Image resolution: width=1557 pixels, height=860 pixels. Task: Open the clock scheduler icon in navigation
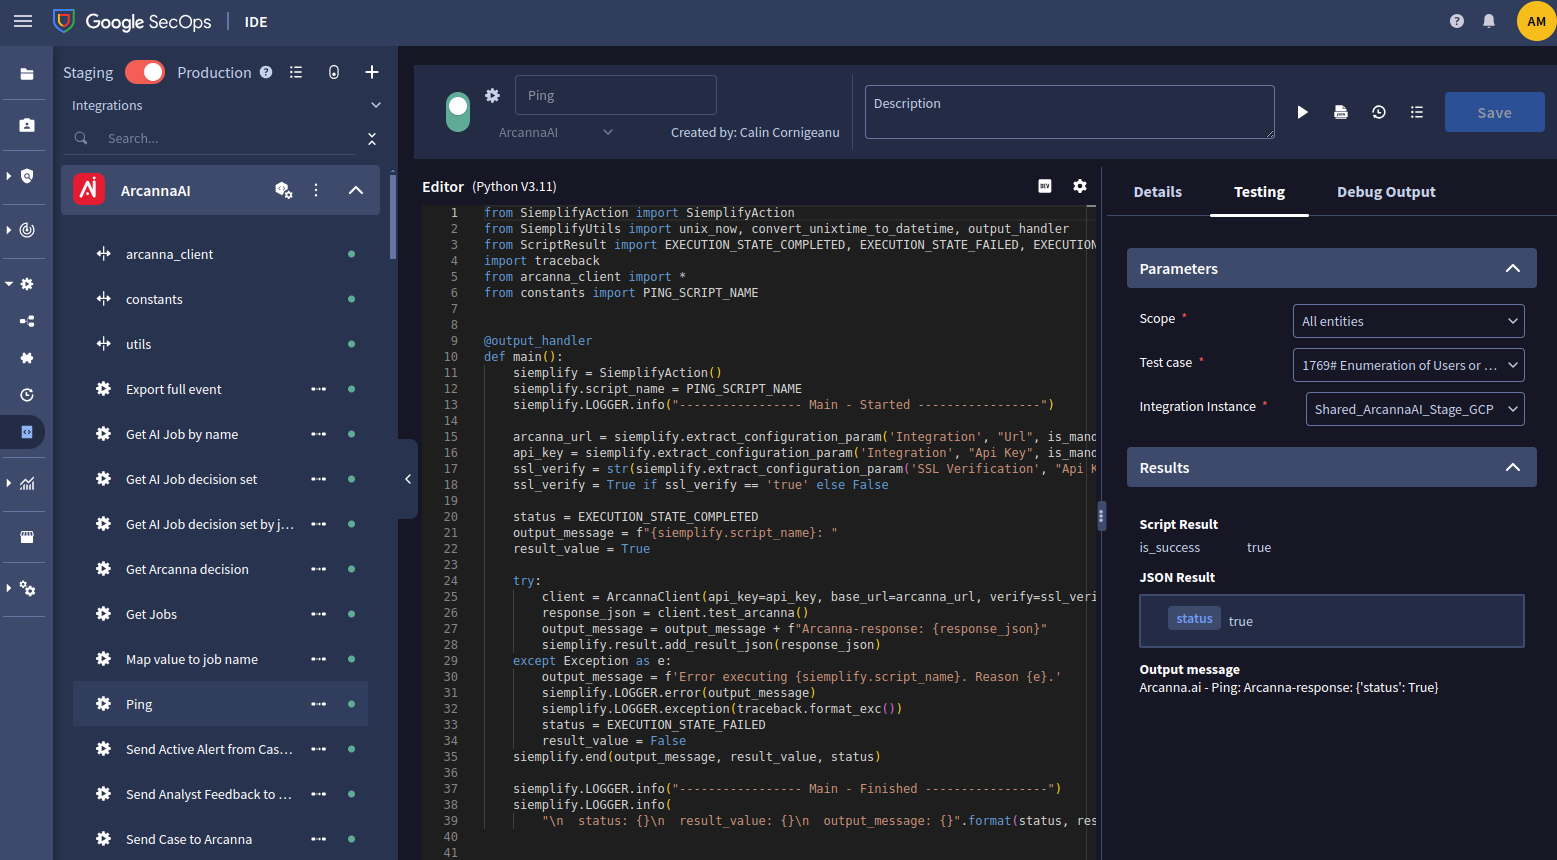coord(27,395)
